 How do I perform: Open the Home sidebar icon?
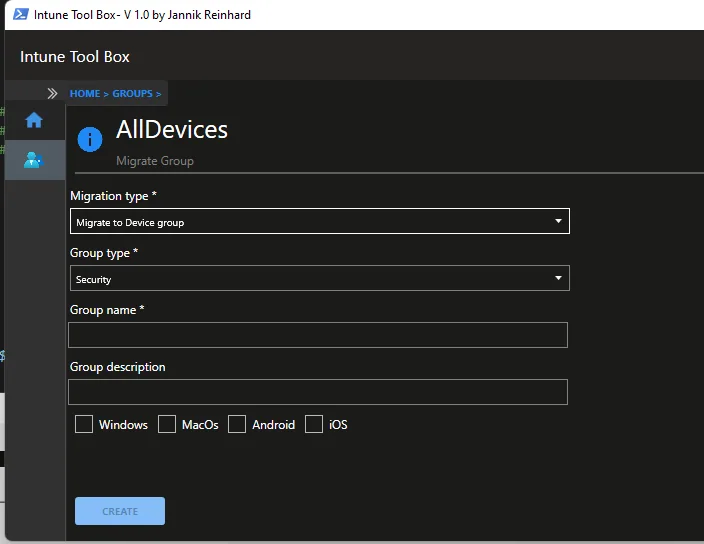click(34, 120)
